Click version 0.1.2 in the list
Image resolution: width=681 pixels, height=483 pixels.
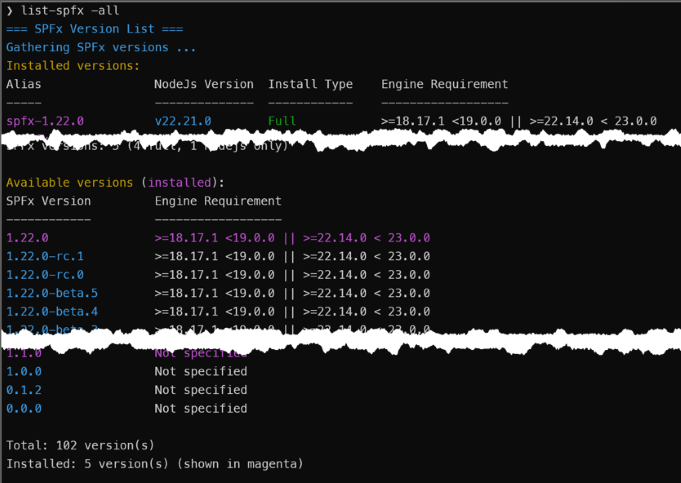[23, 390]
